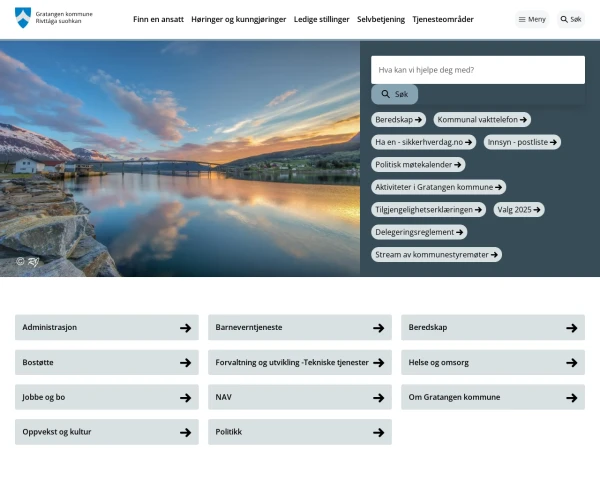This screenshot has height=480, width=600.
Task: Select the NAV card label
Action: click(x=223, y=397)
